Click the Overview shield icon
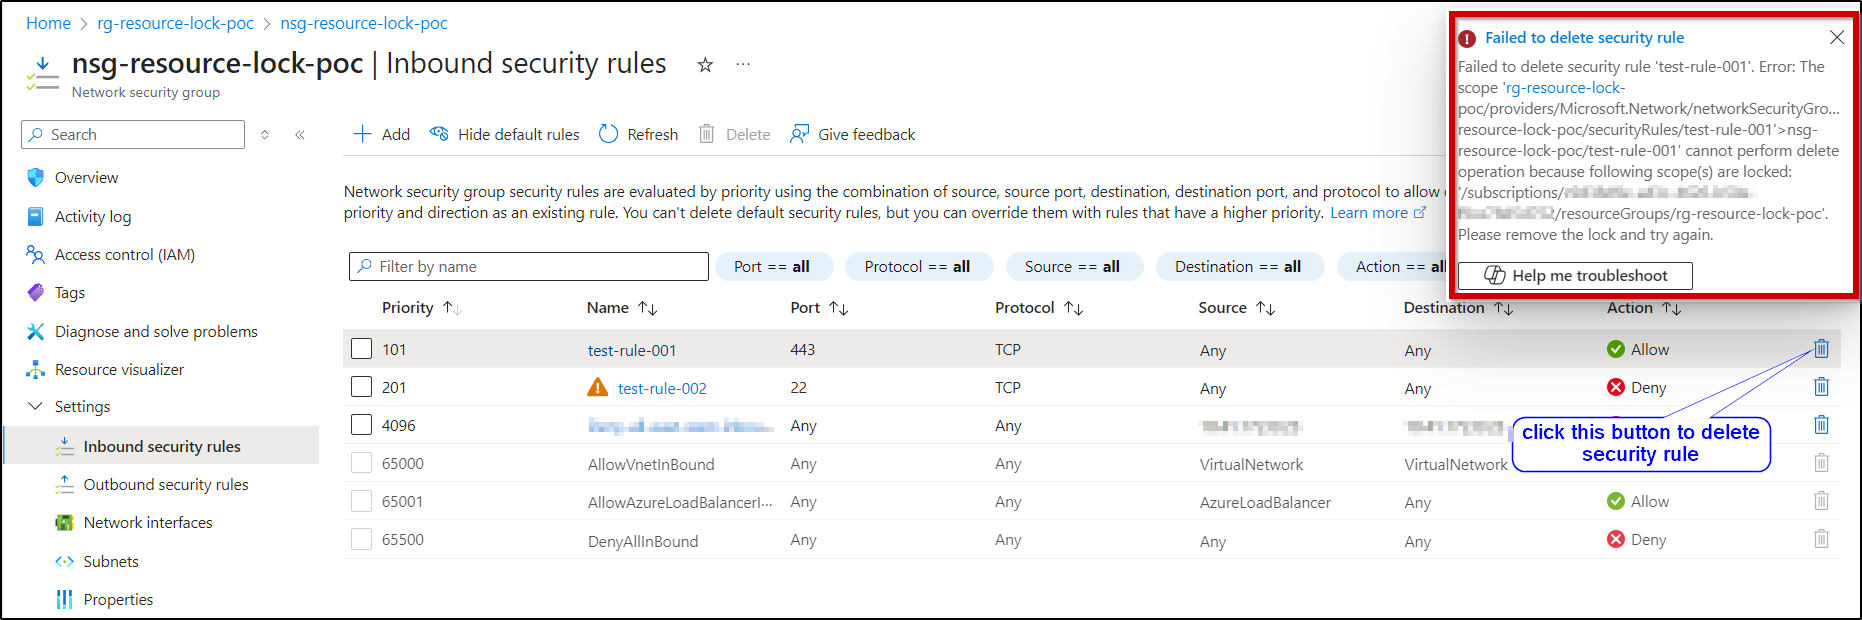The width and height of the screenshot is (1862, 620). (36, 178)
